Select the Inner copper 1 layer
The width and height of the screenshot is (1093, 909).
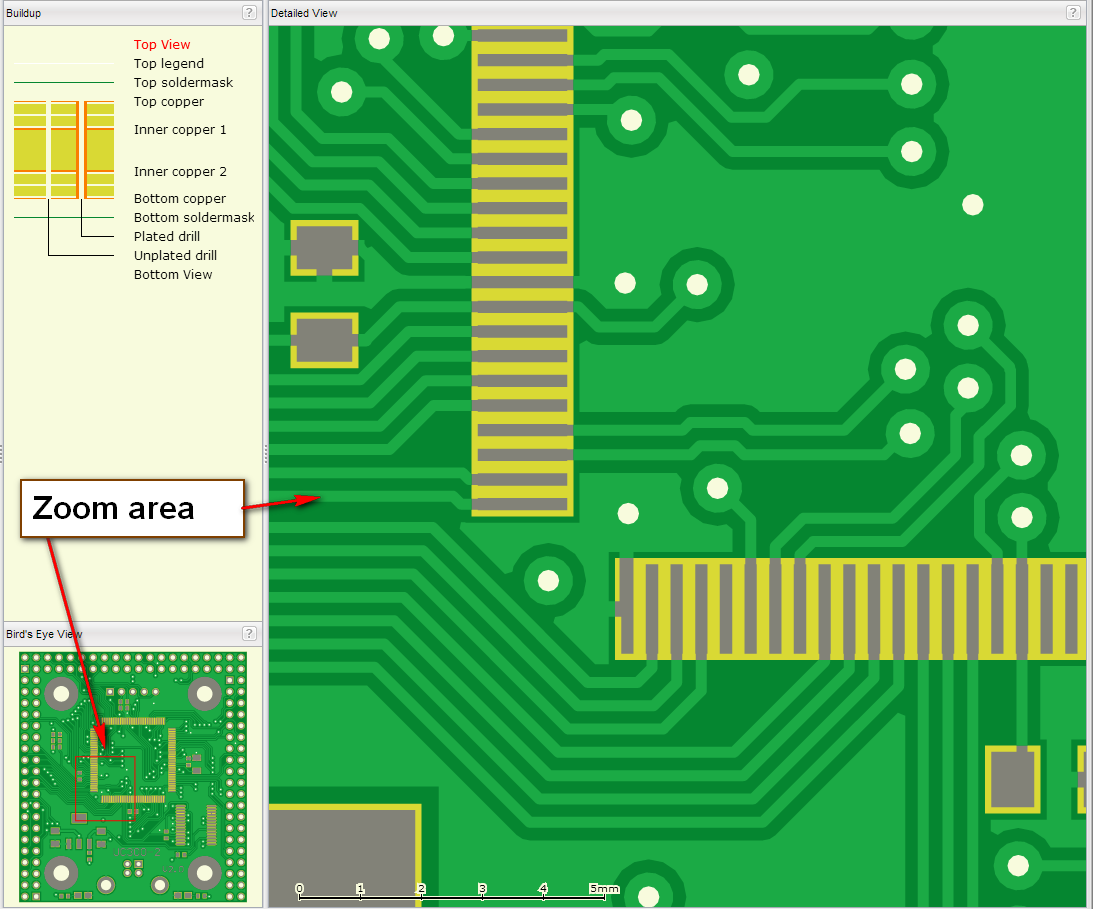click(180, 130)
